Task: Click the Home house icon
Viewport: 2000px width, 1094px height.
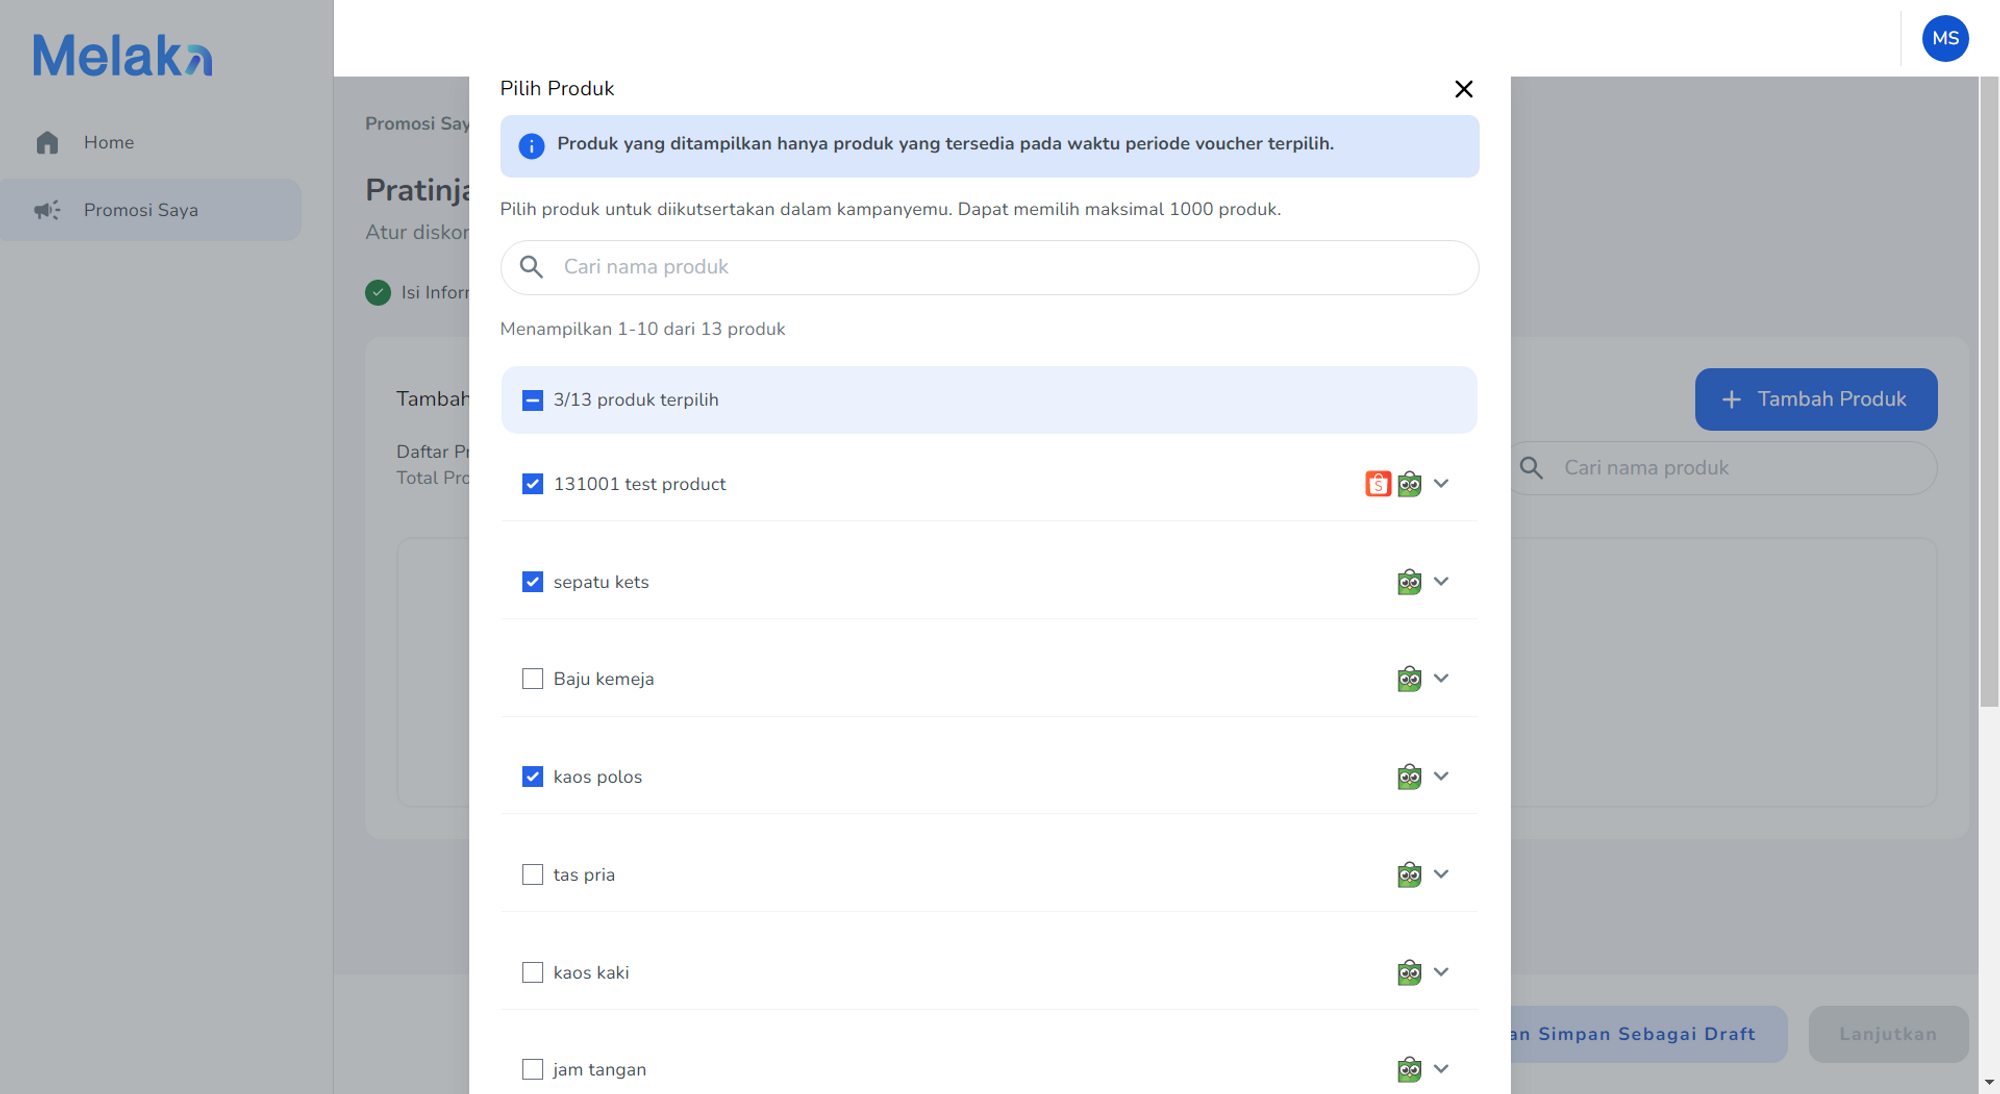Action: [47, 142]
